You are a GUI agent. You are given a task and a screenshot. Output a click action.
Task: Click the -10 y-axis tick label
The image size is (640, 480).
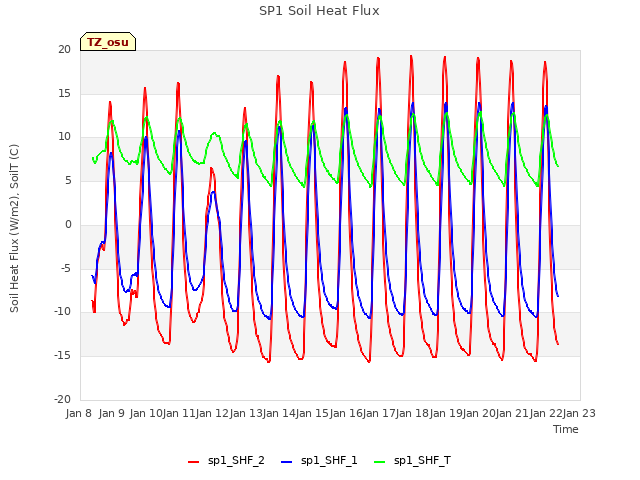(x=62, y=312)
